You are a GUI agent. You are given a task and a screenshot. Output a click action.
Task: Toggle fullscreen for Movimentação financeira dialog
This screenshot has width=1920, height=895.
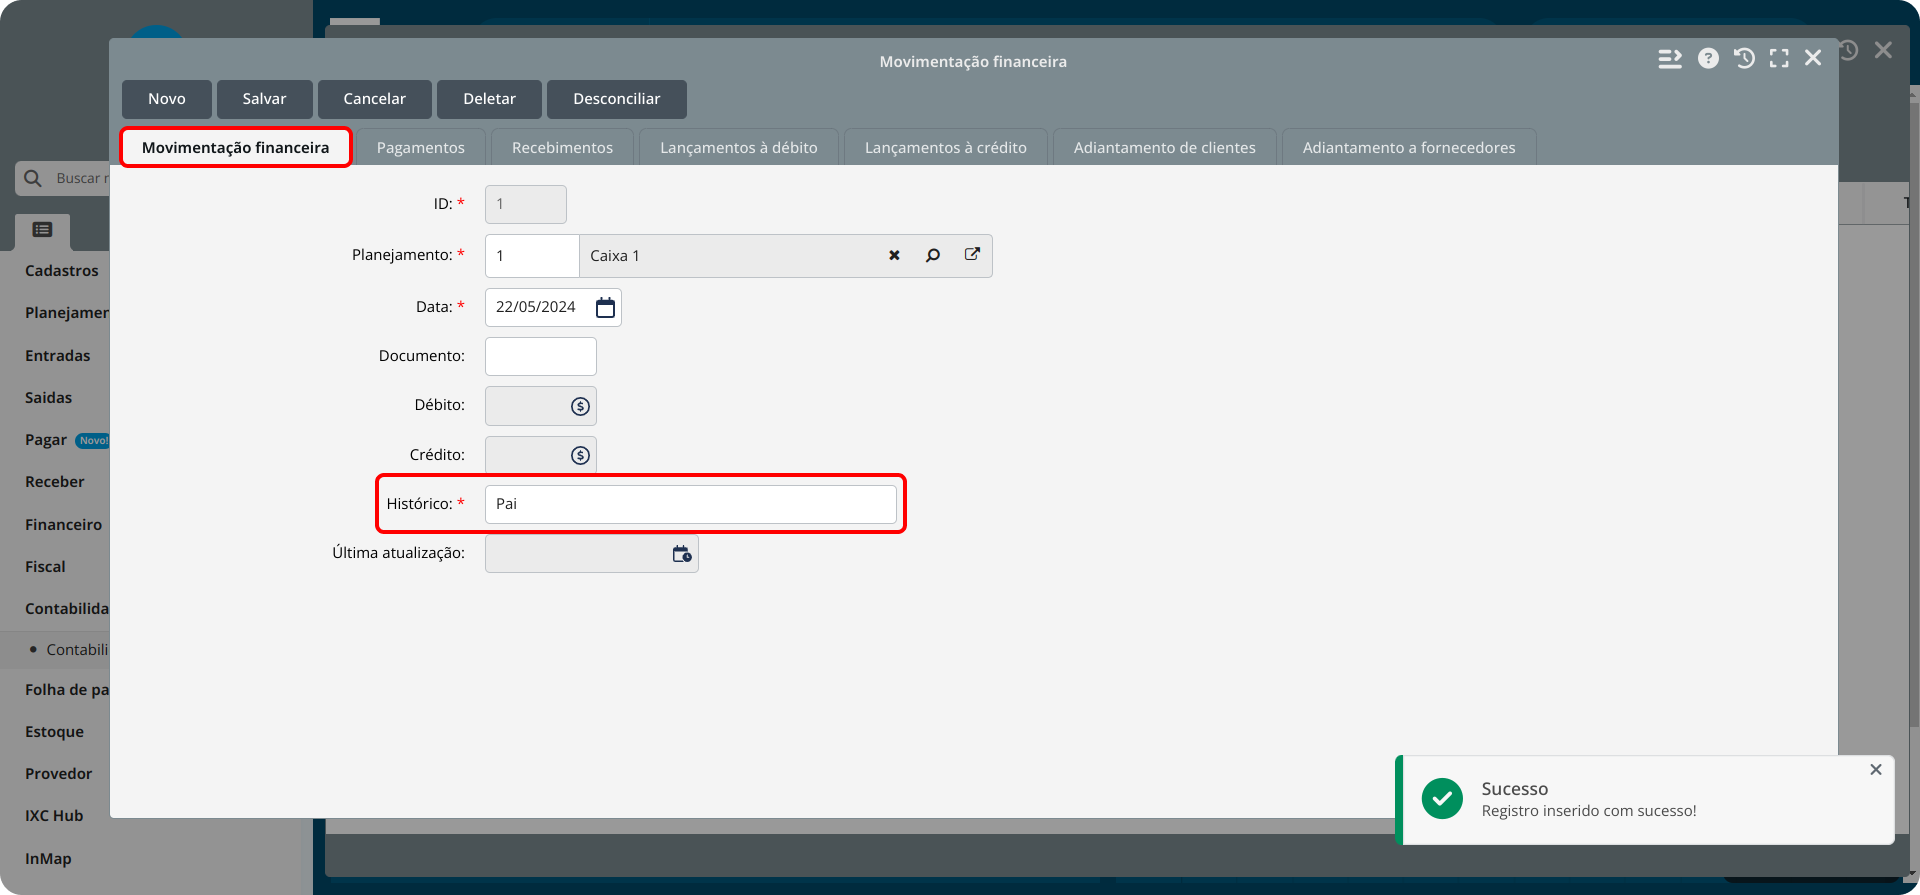1779,59
